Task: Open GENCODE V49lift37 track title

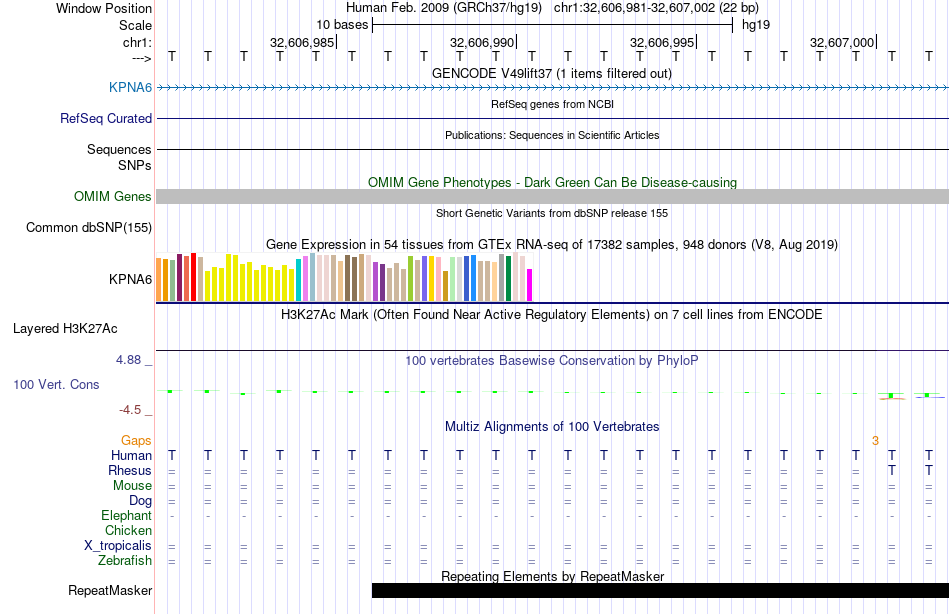Action: (552, 73)
